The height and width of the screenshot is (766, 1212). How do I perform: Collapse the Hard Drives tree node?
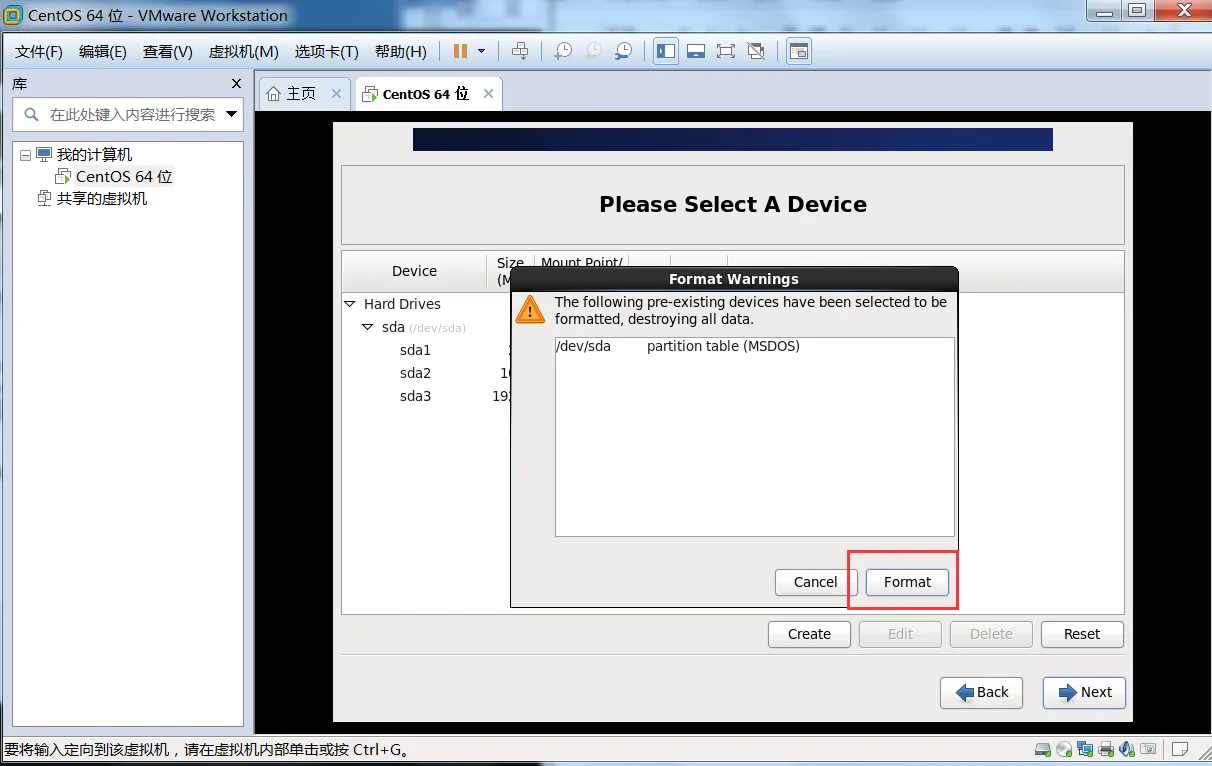pyautogui.click(x=350, y=304)
